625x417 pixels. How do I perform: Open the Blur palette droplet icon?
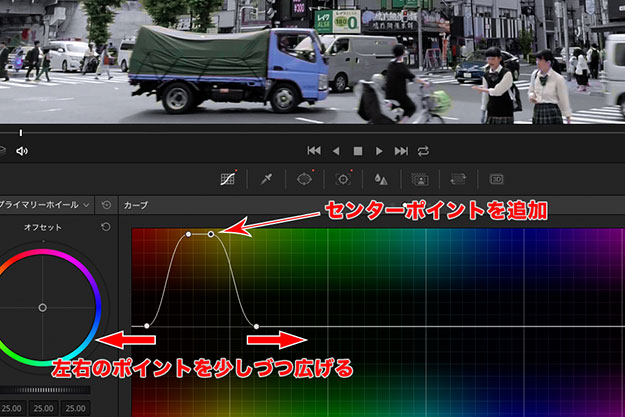pyautogui.click(x=380, y=179)
